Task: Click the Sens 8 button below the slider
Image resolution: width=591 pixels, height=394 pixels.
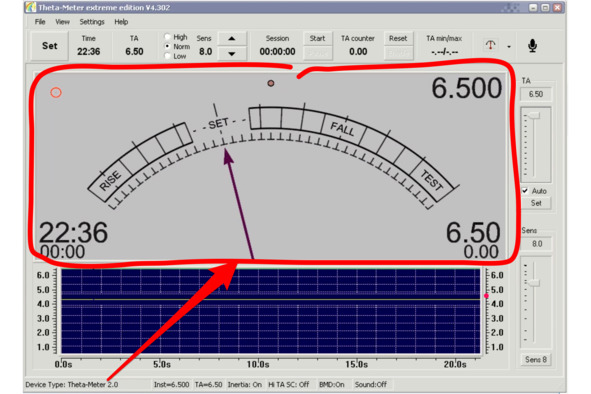Action: pyautogui.click(x=536, y=359)
